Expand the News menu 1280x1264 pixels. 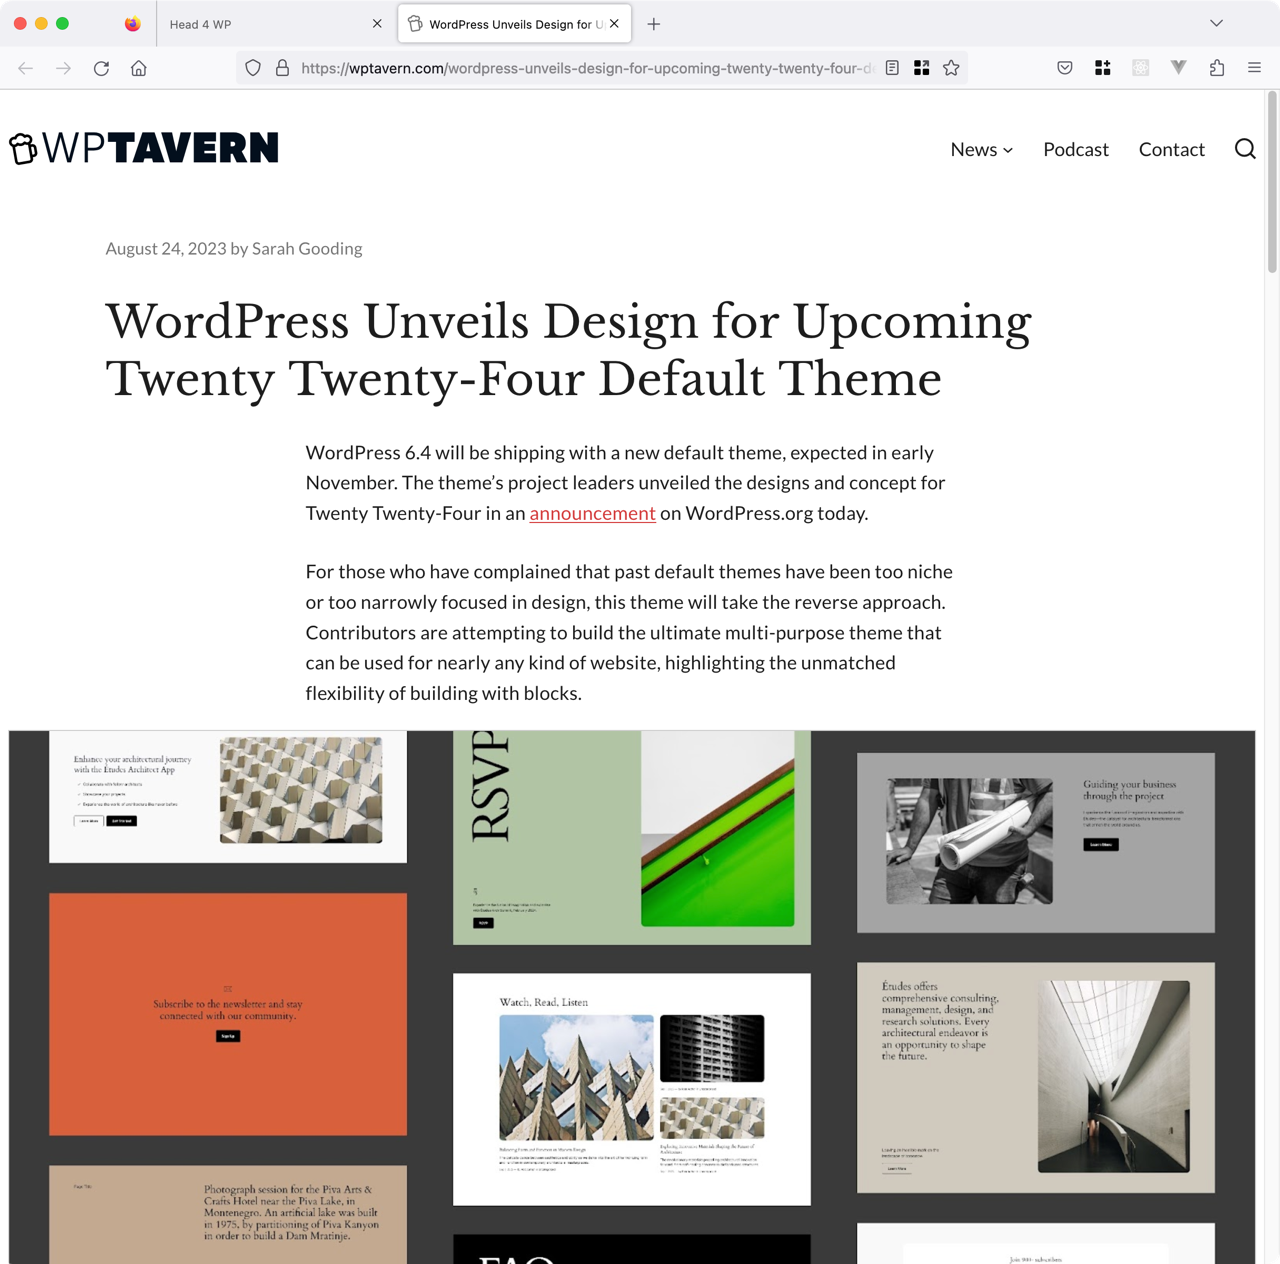pyautogui.click(x=982, y=149)
